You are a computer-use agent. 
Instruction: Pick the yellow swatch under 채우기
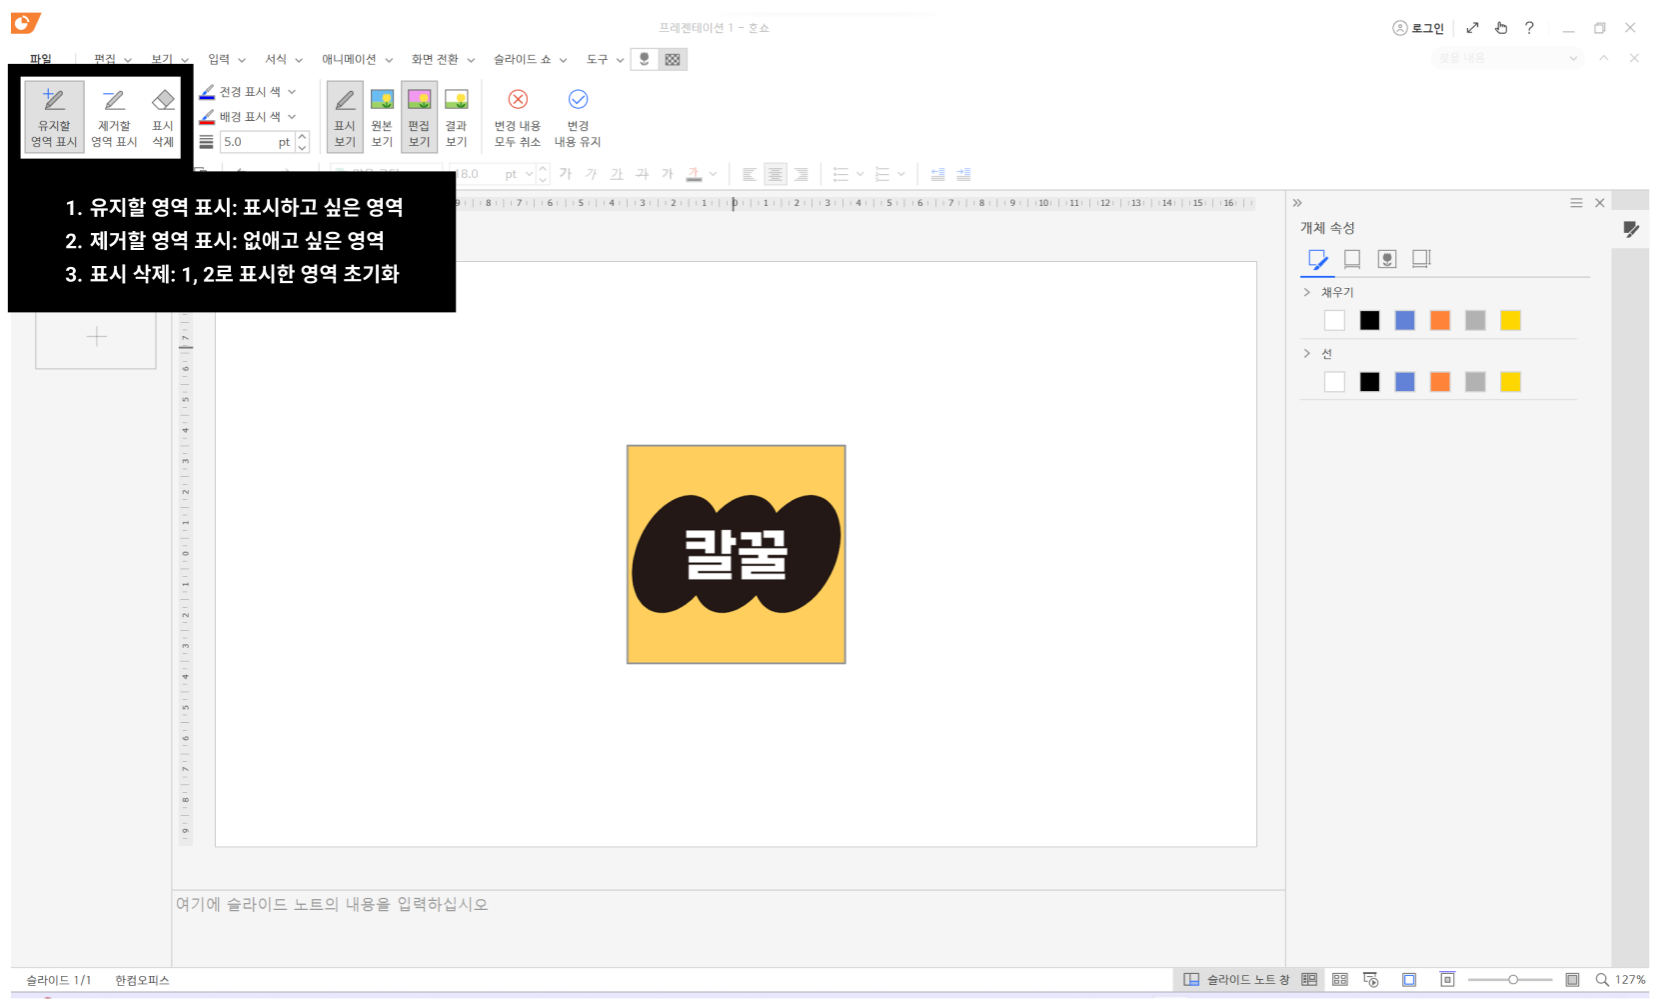1510,320
